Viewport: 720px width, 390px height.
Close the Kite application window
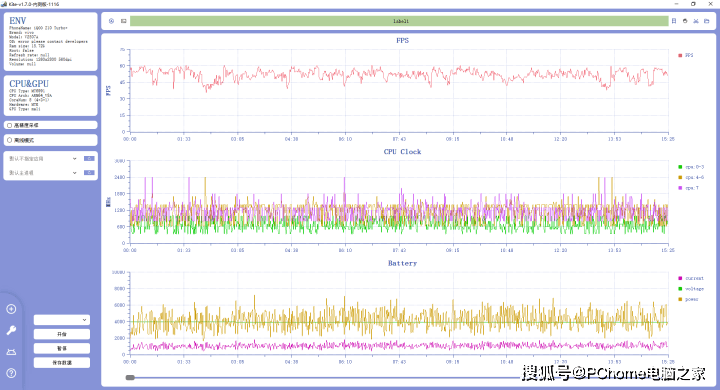pos(710,4)
